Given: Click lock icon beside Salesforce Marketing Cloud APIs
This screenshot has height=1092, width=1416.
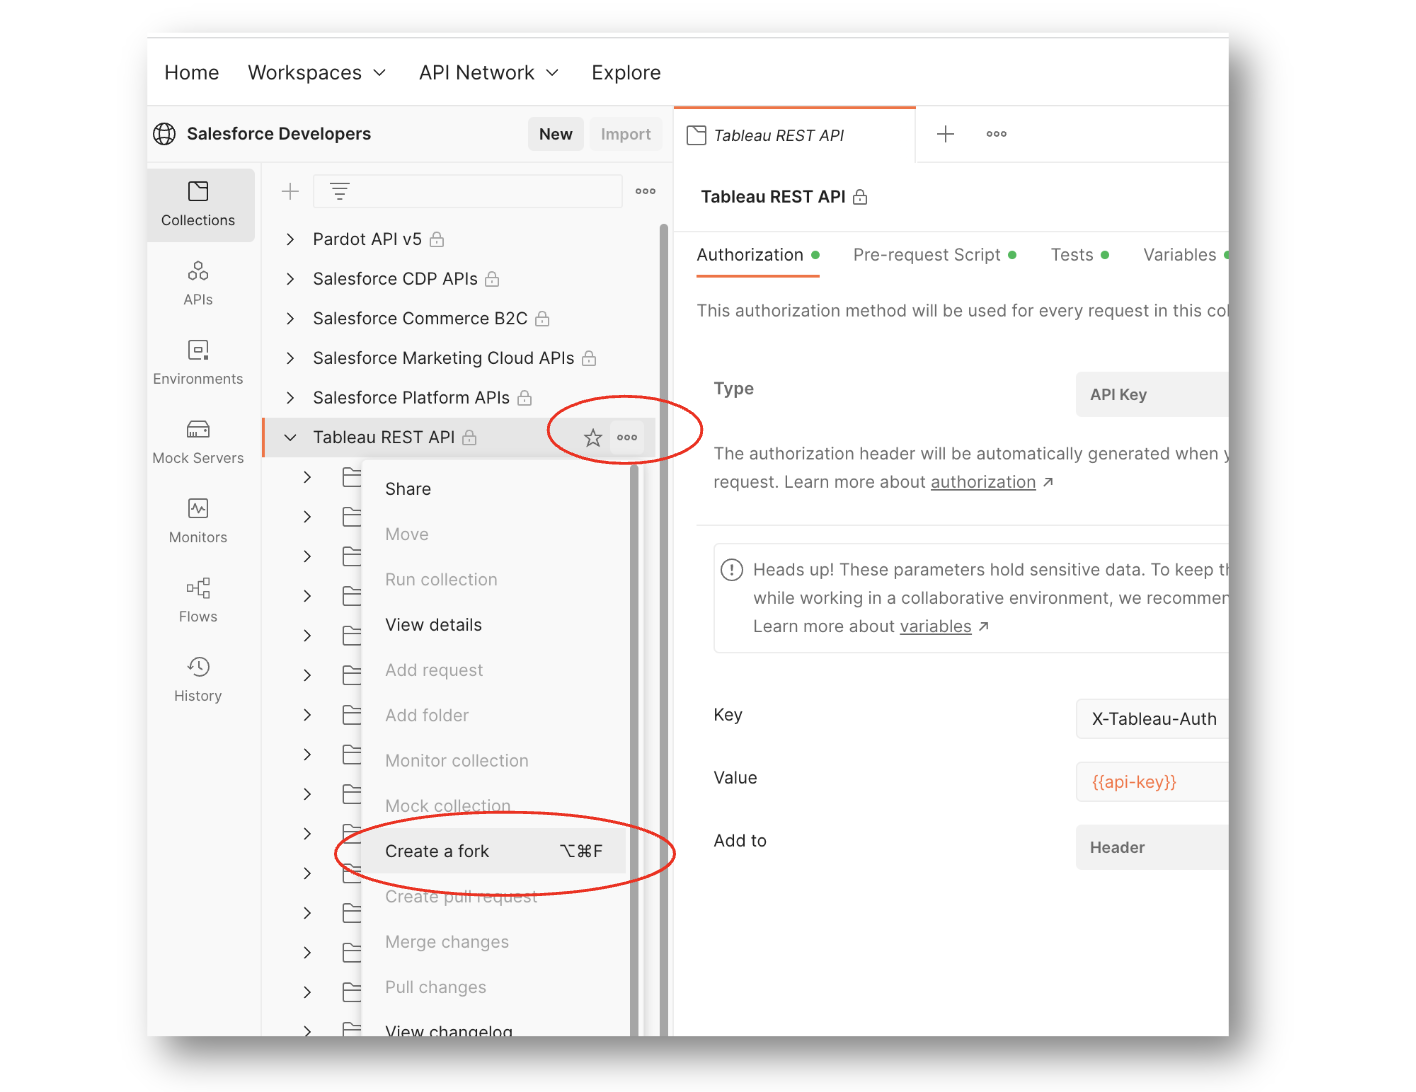Looking at the screenshot, I should pyautogui.click(x=589, y=358).
